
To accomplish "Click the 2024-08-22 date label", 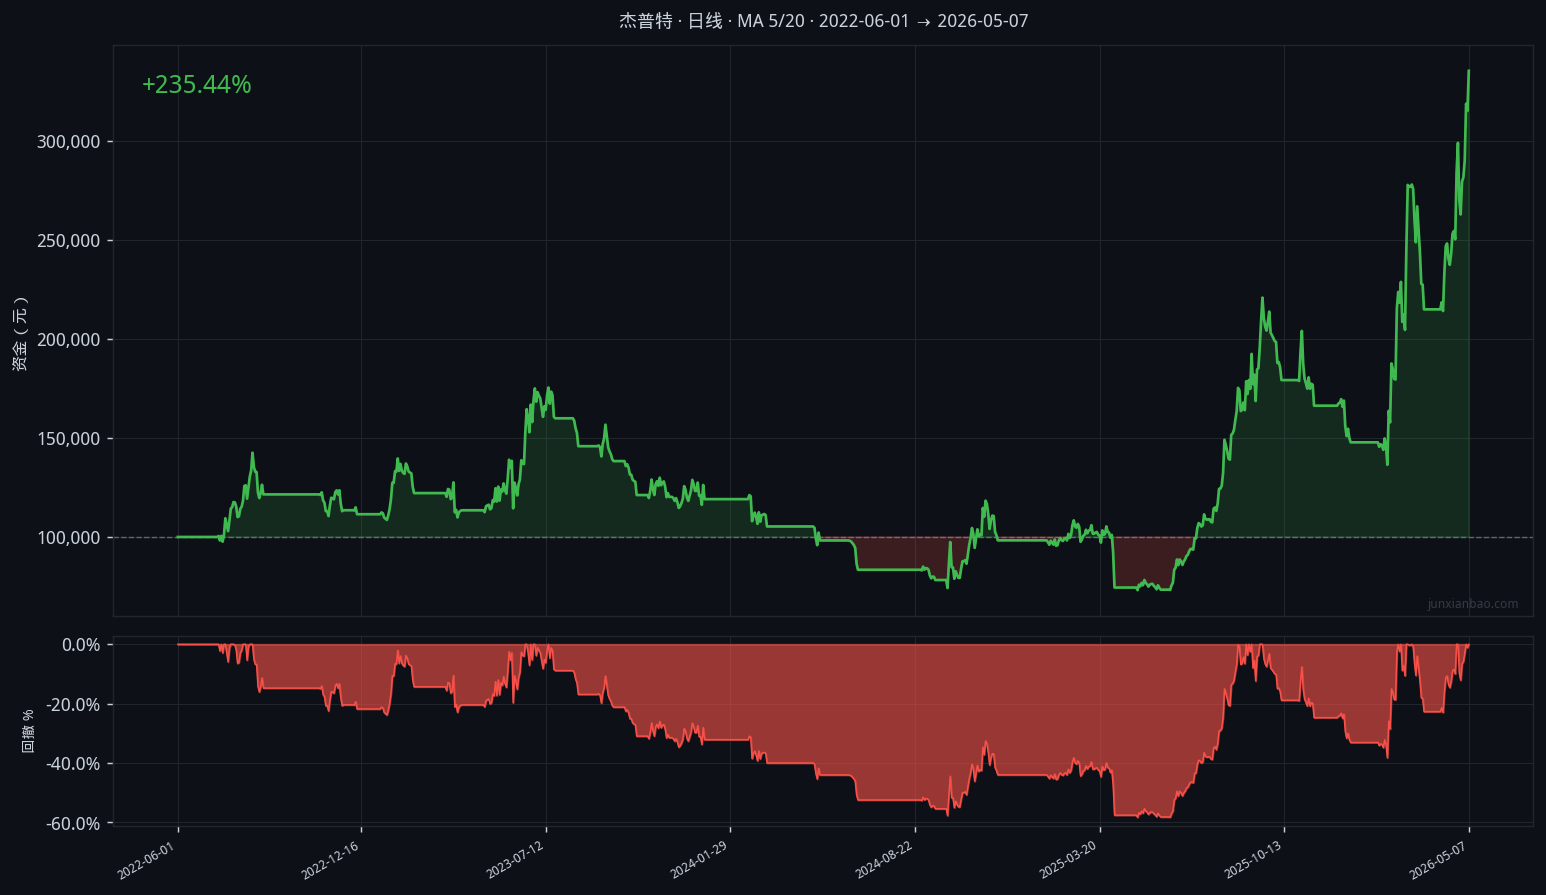I will point(884,860).
